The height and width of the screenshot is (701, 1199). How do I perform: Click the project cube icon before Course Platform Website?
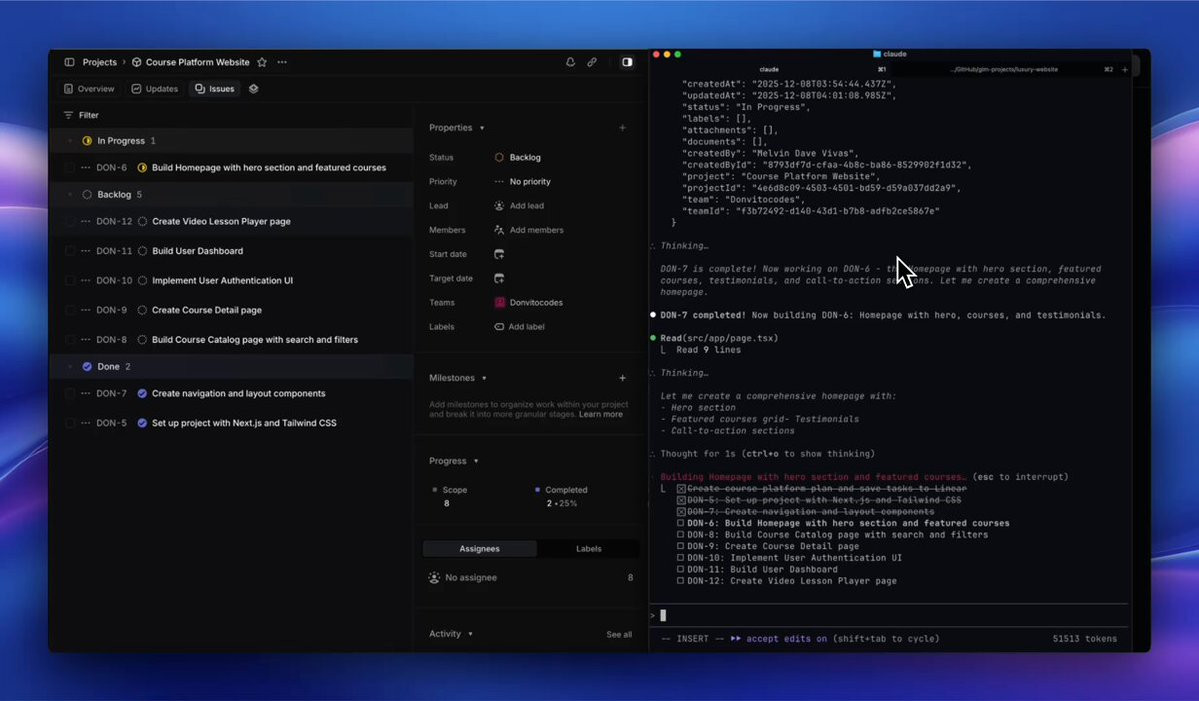coord(137,62)
